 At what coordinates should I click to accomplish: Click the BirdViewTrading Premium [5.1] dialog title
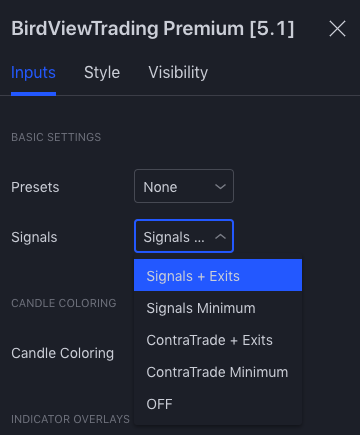click(x=152, y=29)
